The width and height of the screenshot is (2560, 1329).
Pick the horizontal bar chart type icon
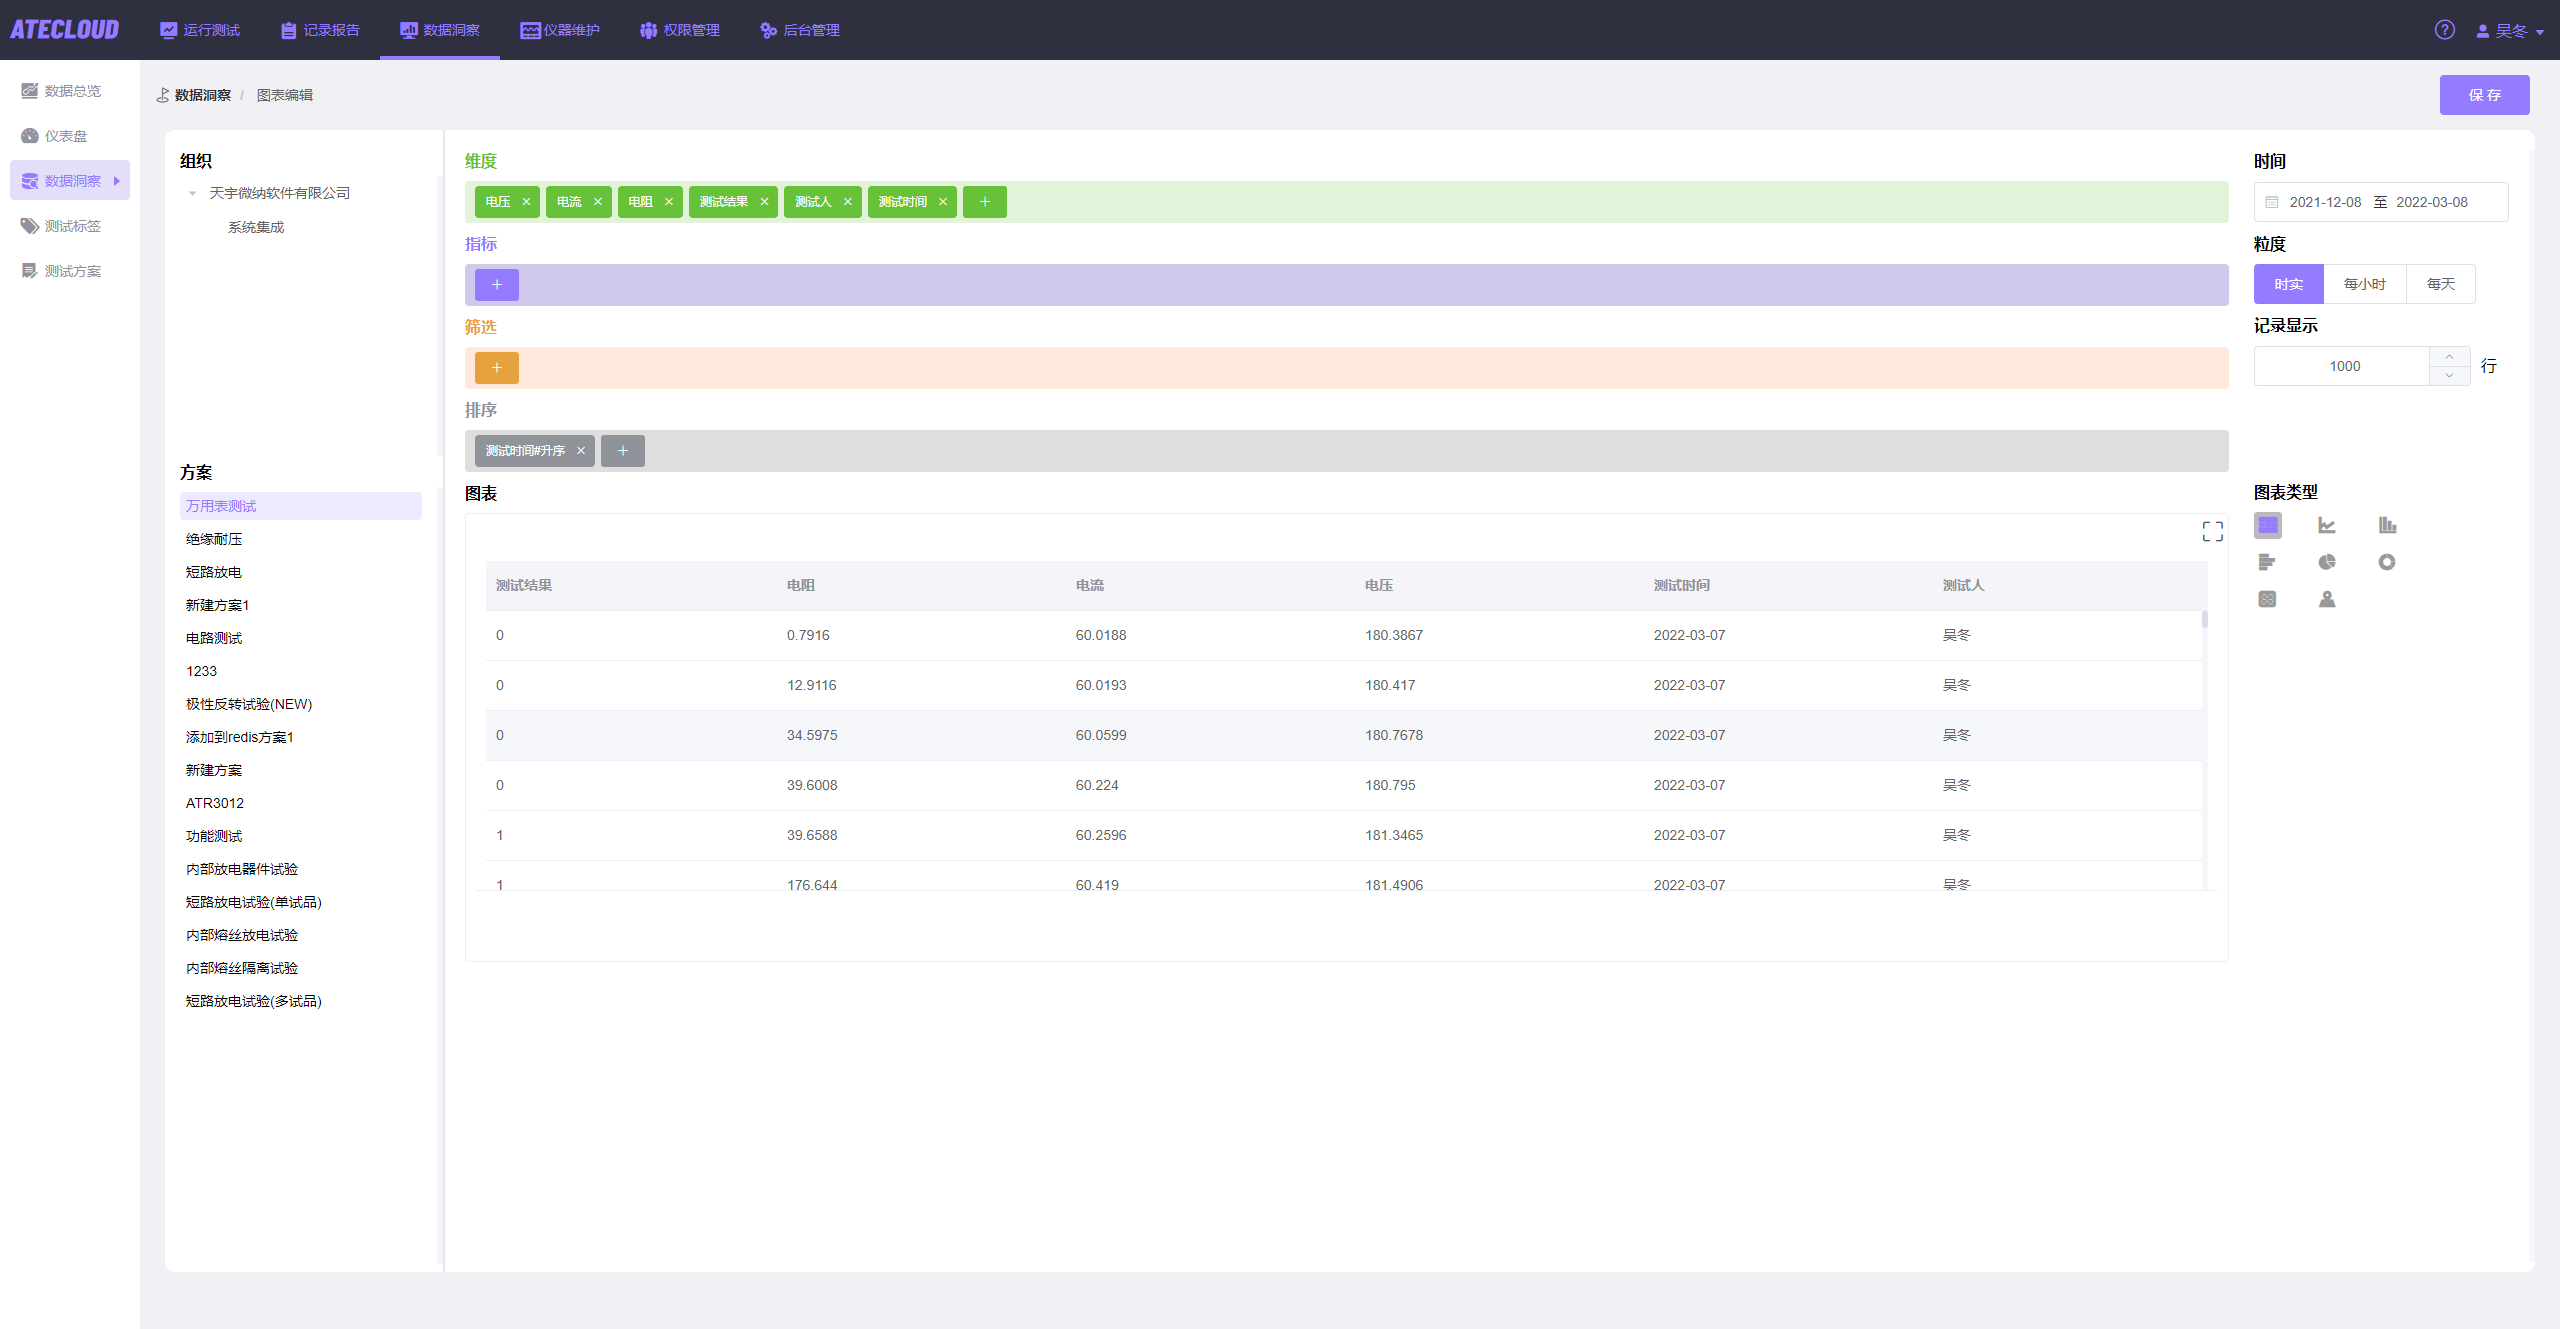[2267, 562]
